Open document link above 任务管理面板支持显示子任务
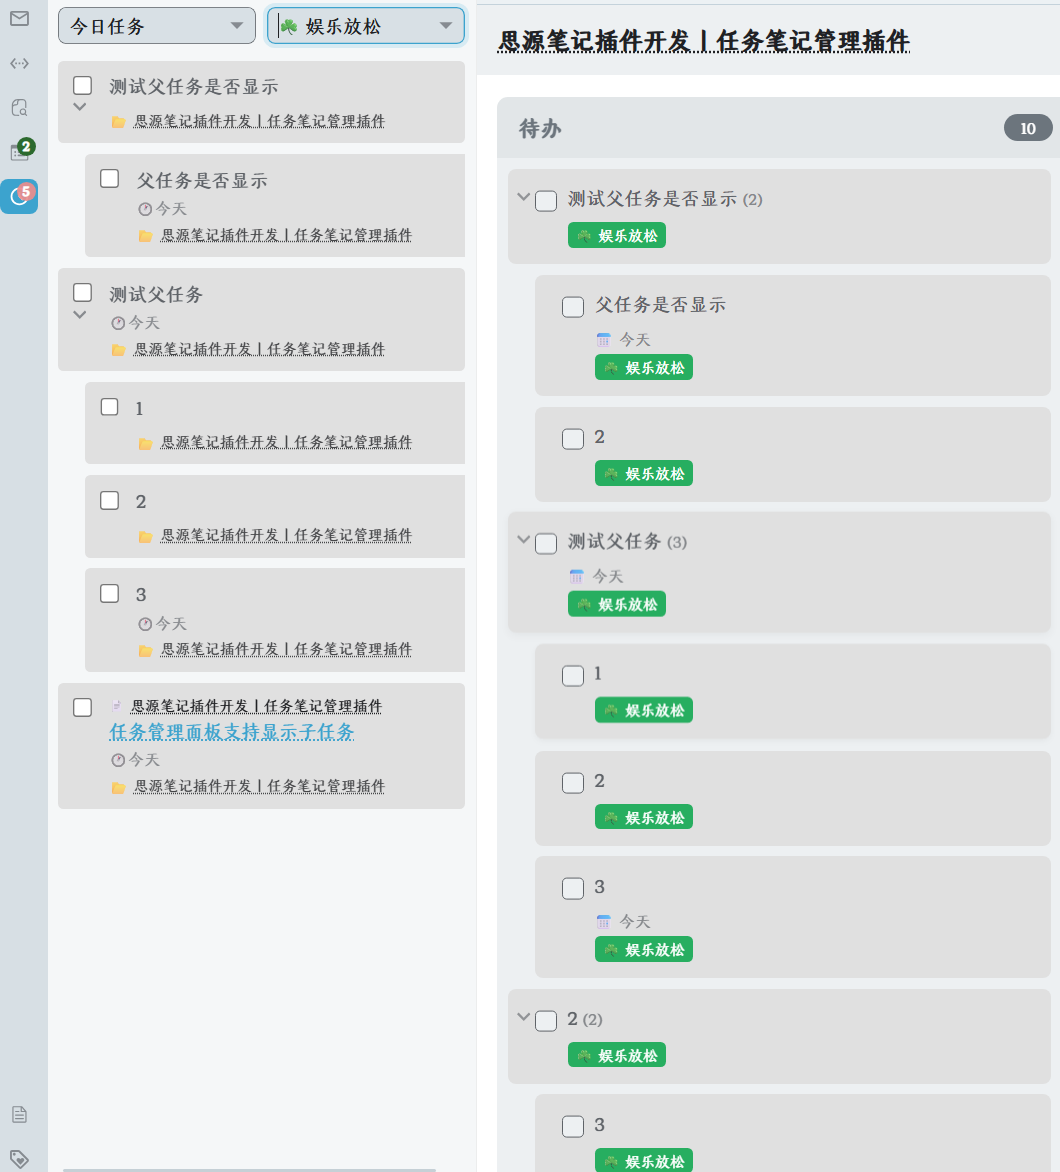 coord(256,706)
